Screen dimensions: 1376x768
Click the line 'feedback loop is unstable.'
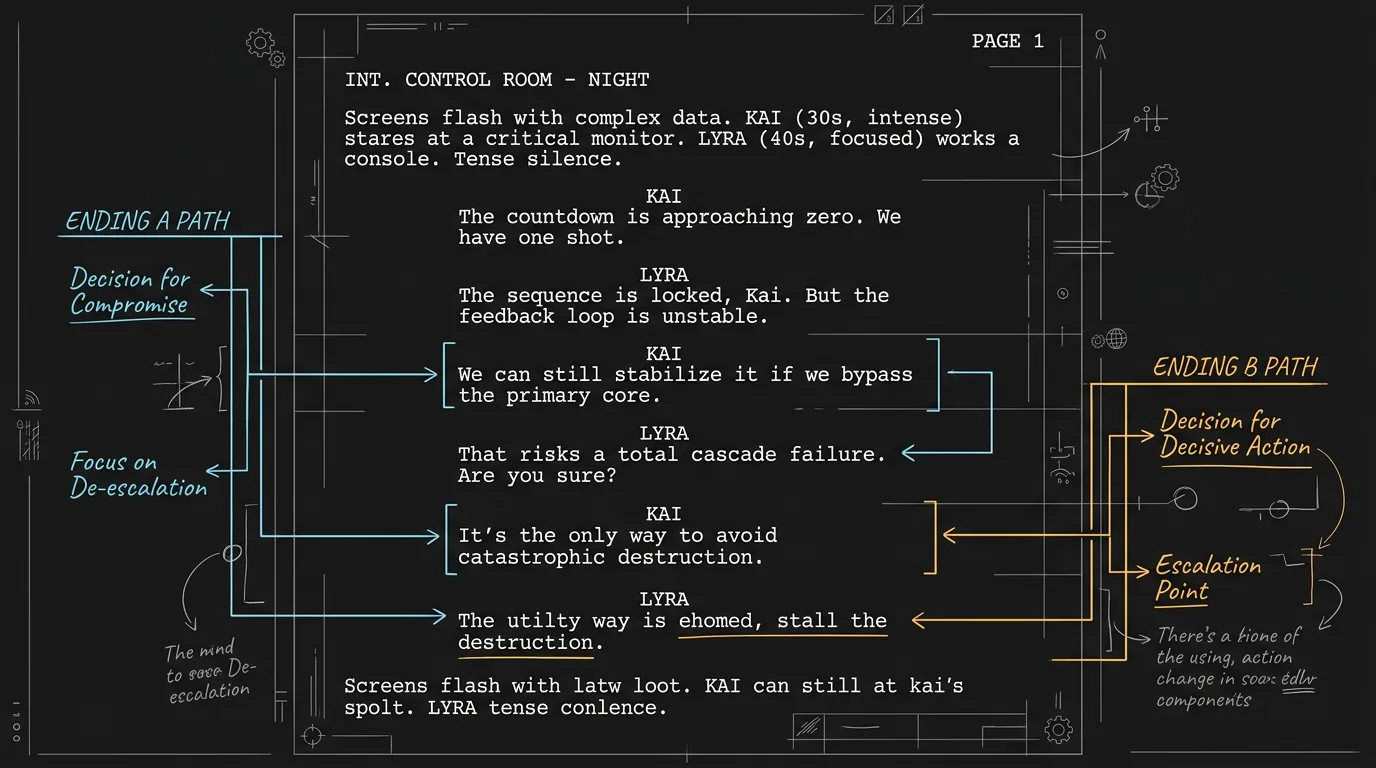(x=613, y=316)
